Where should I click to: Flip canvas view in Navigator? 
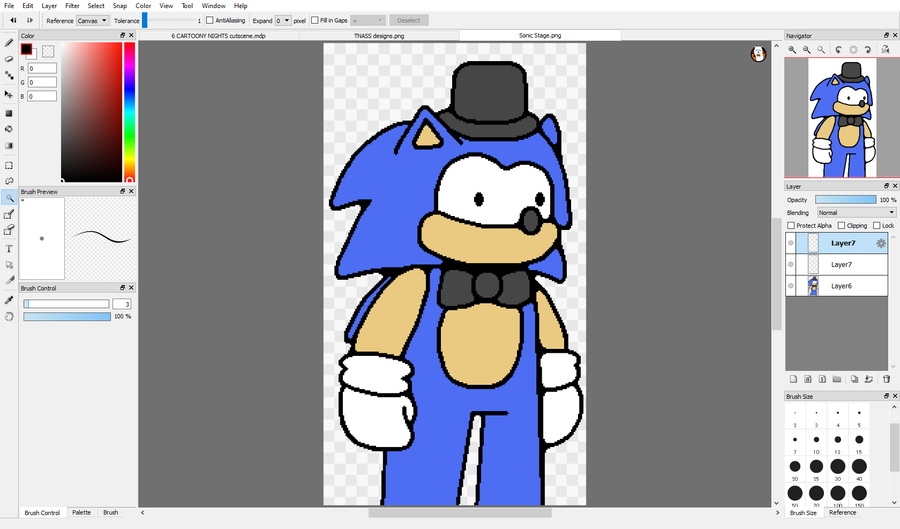click(885, 50)
